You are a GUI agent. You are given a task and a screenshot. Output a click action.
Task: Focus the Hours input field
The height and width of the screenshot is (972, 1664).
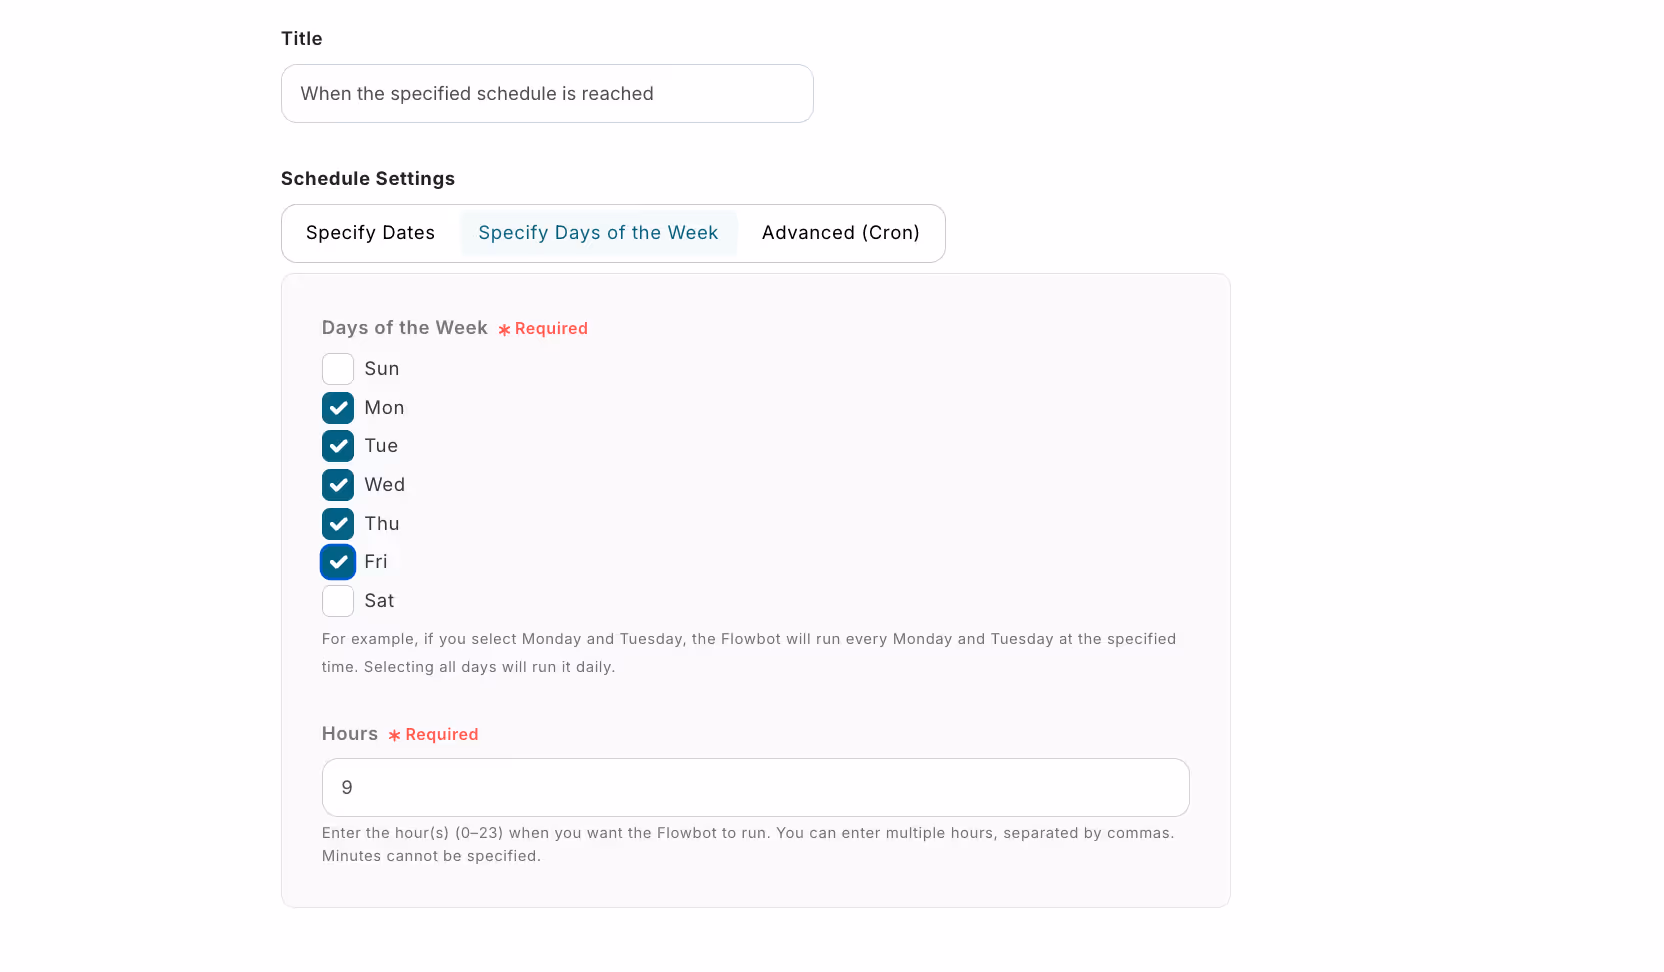tap(756, 788)
